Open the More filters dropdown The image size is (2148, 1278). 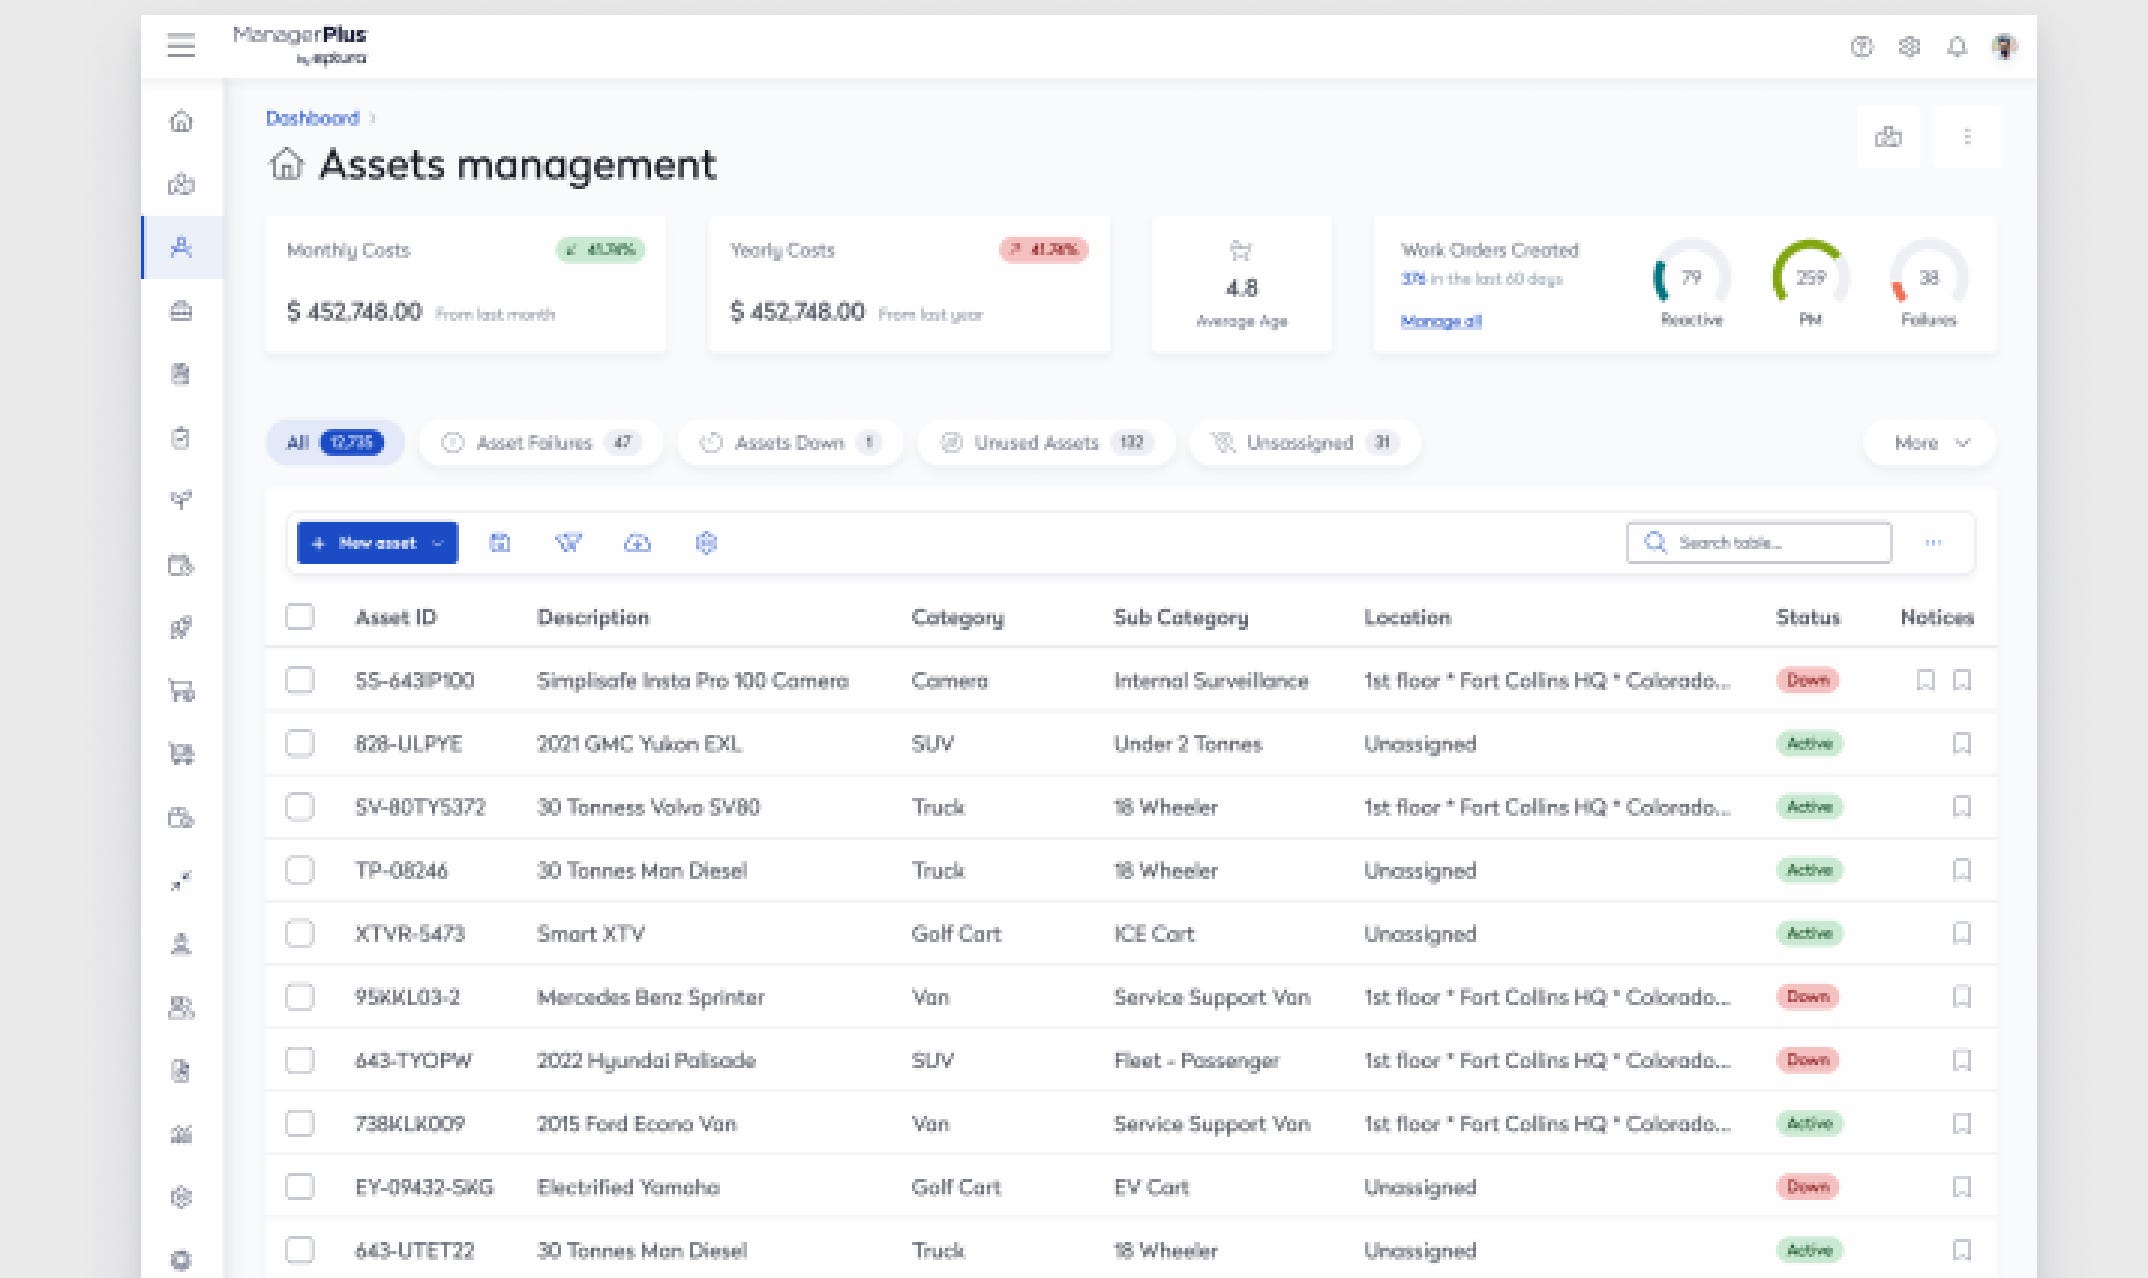pos(1928,443)
